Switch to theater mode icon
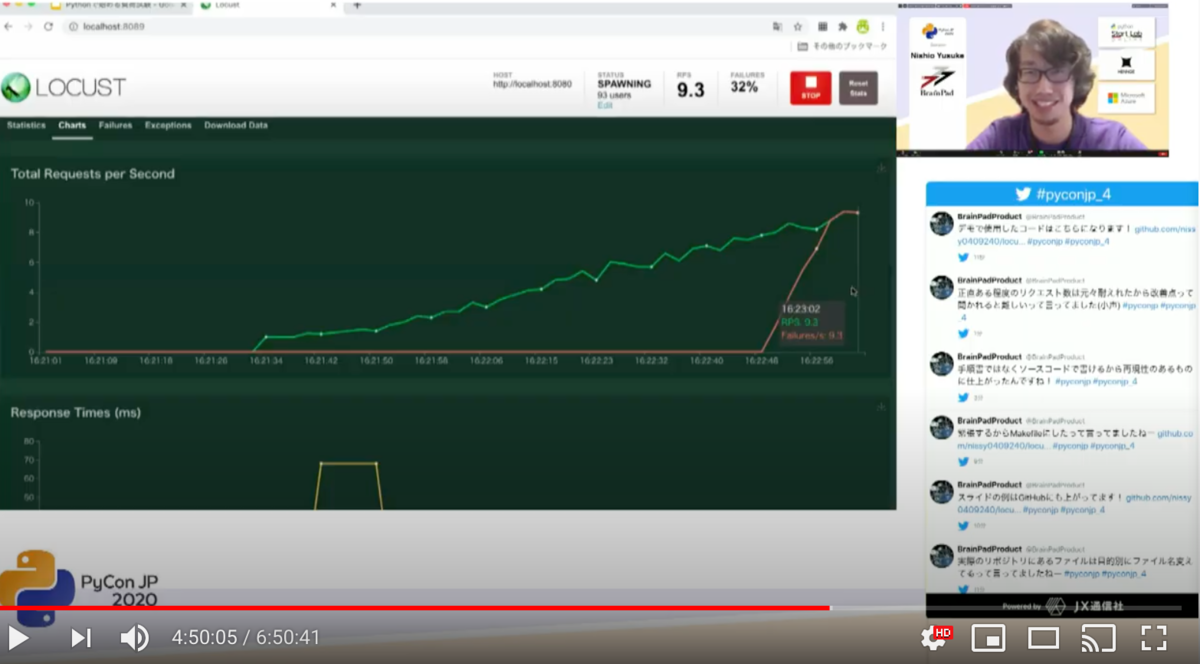 coord(1043,637)
